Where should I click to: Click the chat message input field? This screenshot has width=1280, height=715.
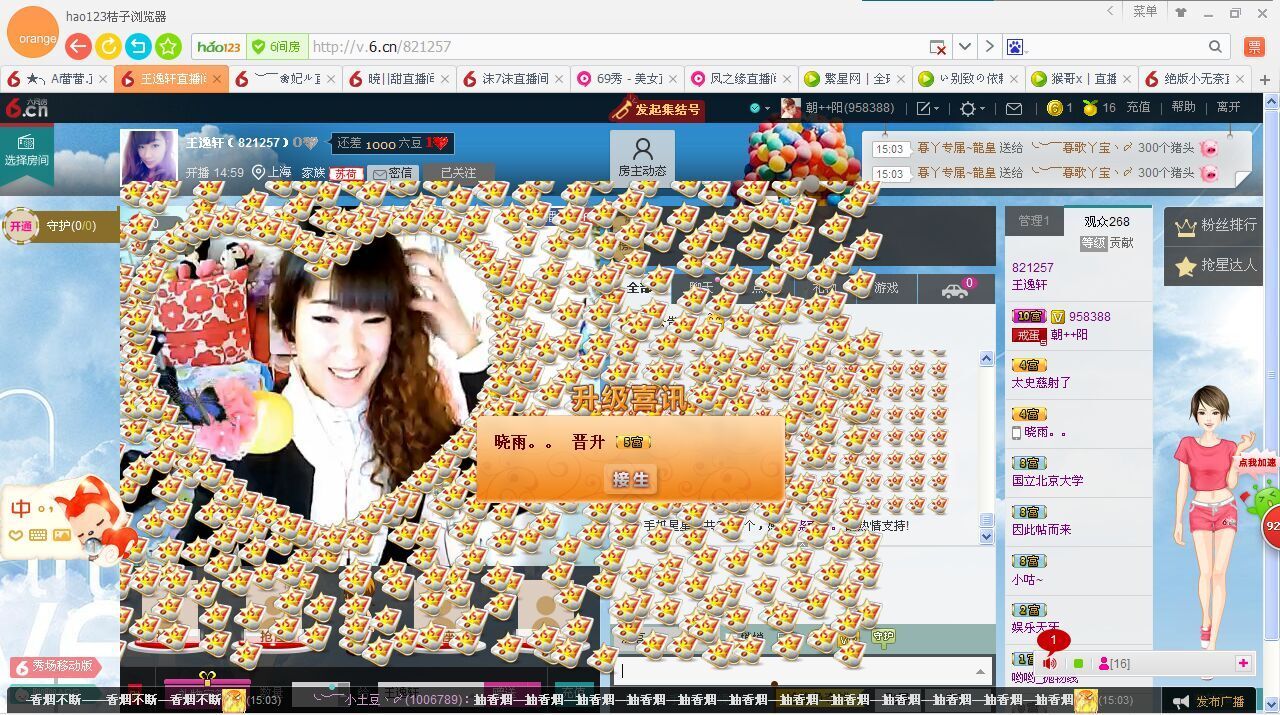(x=793, y=671)
